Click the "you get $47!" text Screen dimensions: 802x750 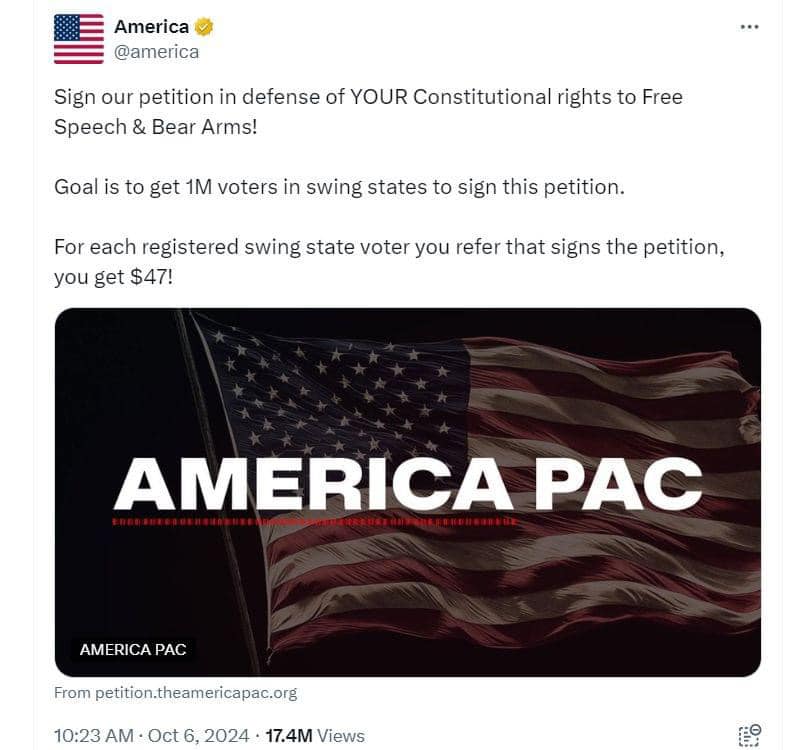(x=113, y=276)
